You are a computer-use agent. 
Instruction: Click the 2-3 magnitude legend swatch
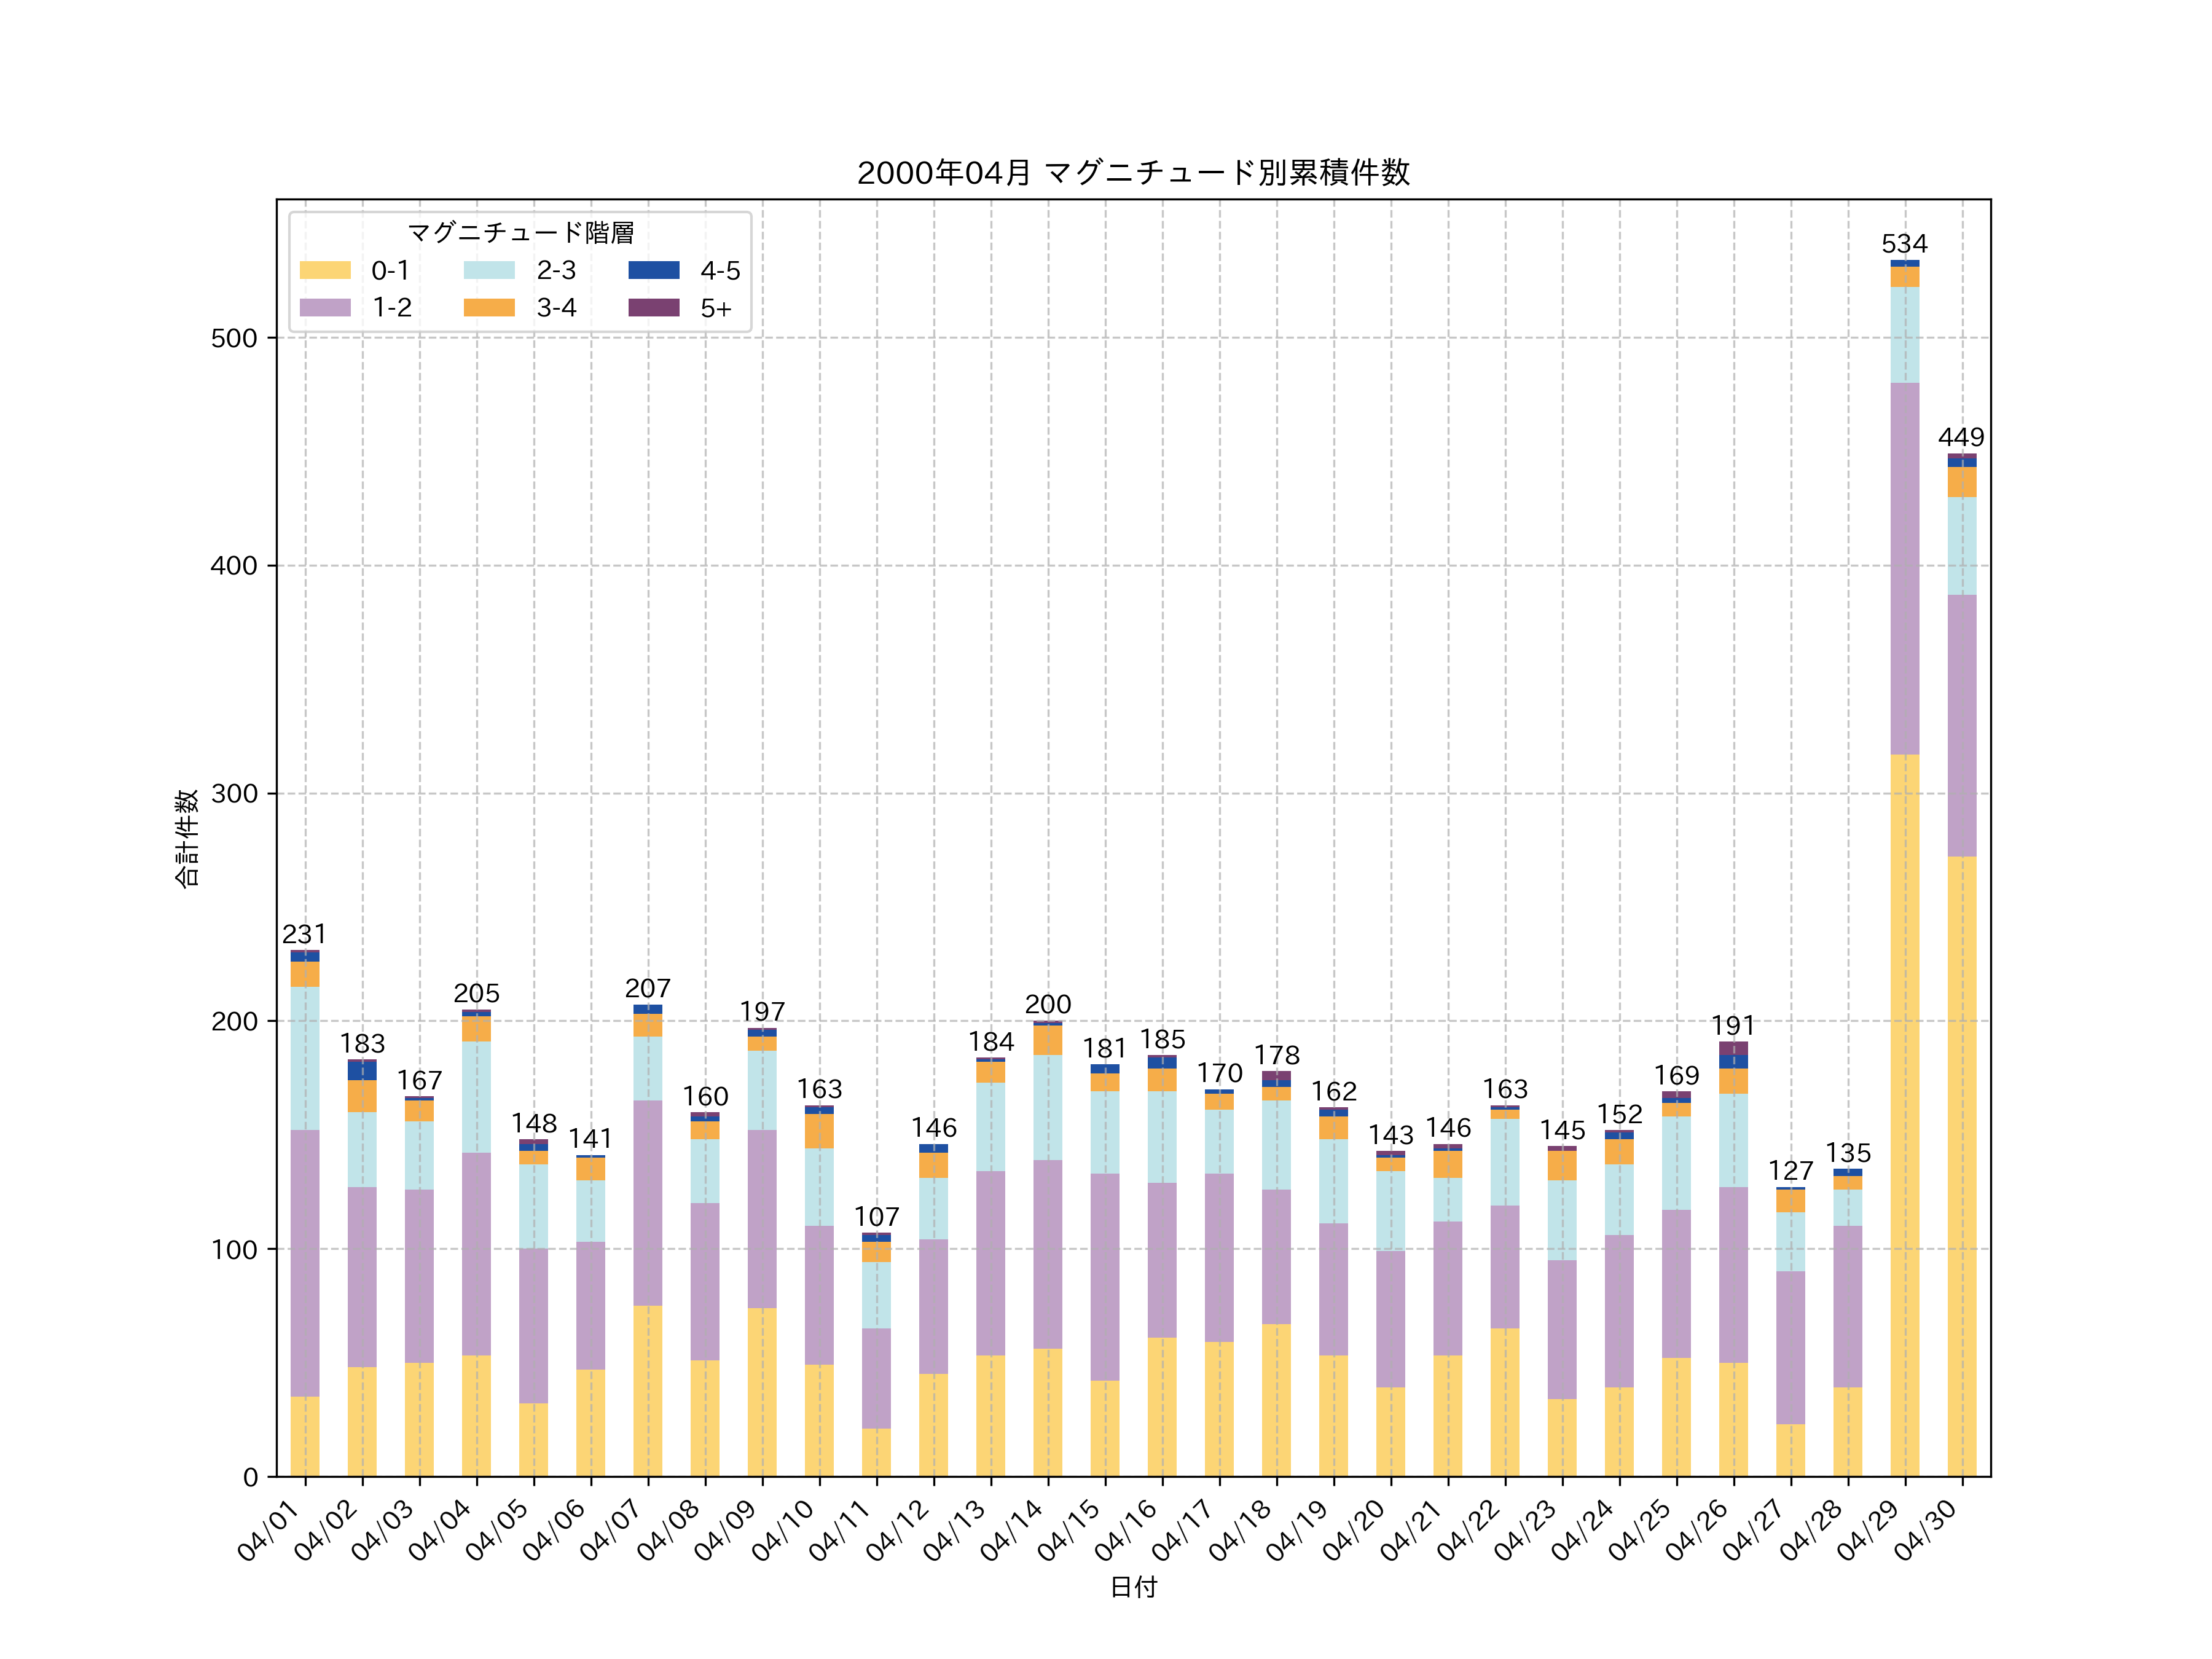(489, 270)
